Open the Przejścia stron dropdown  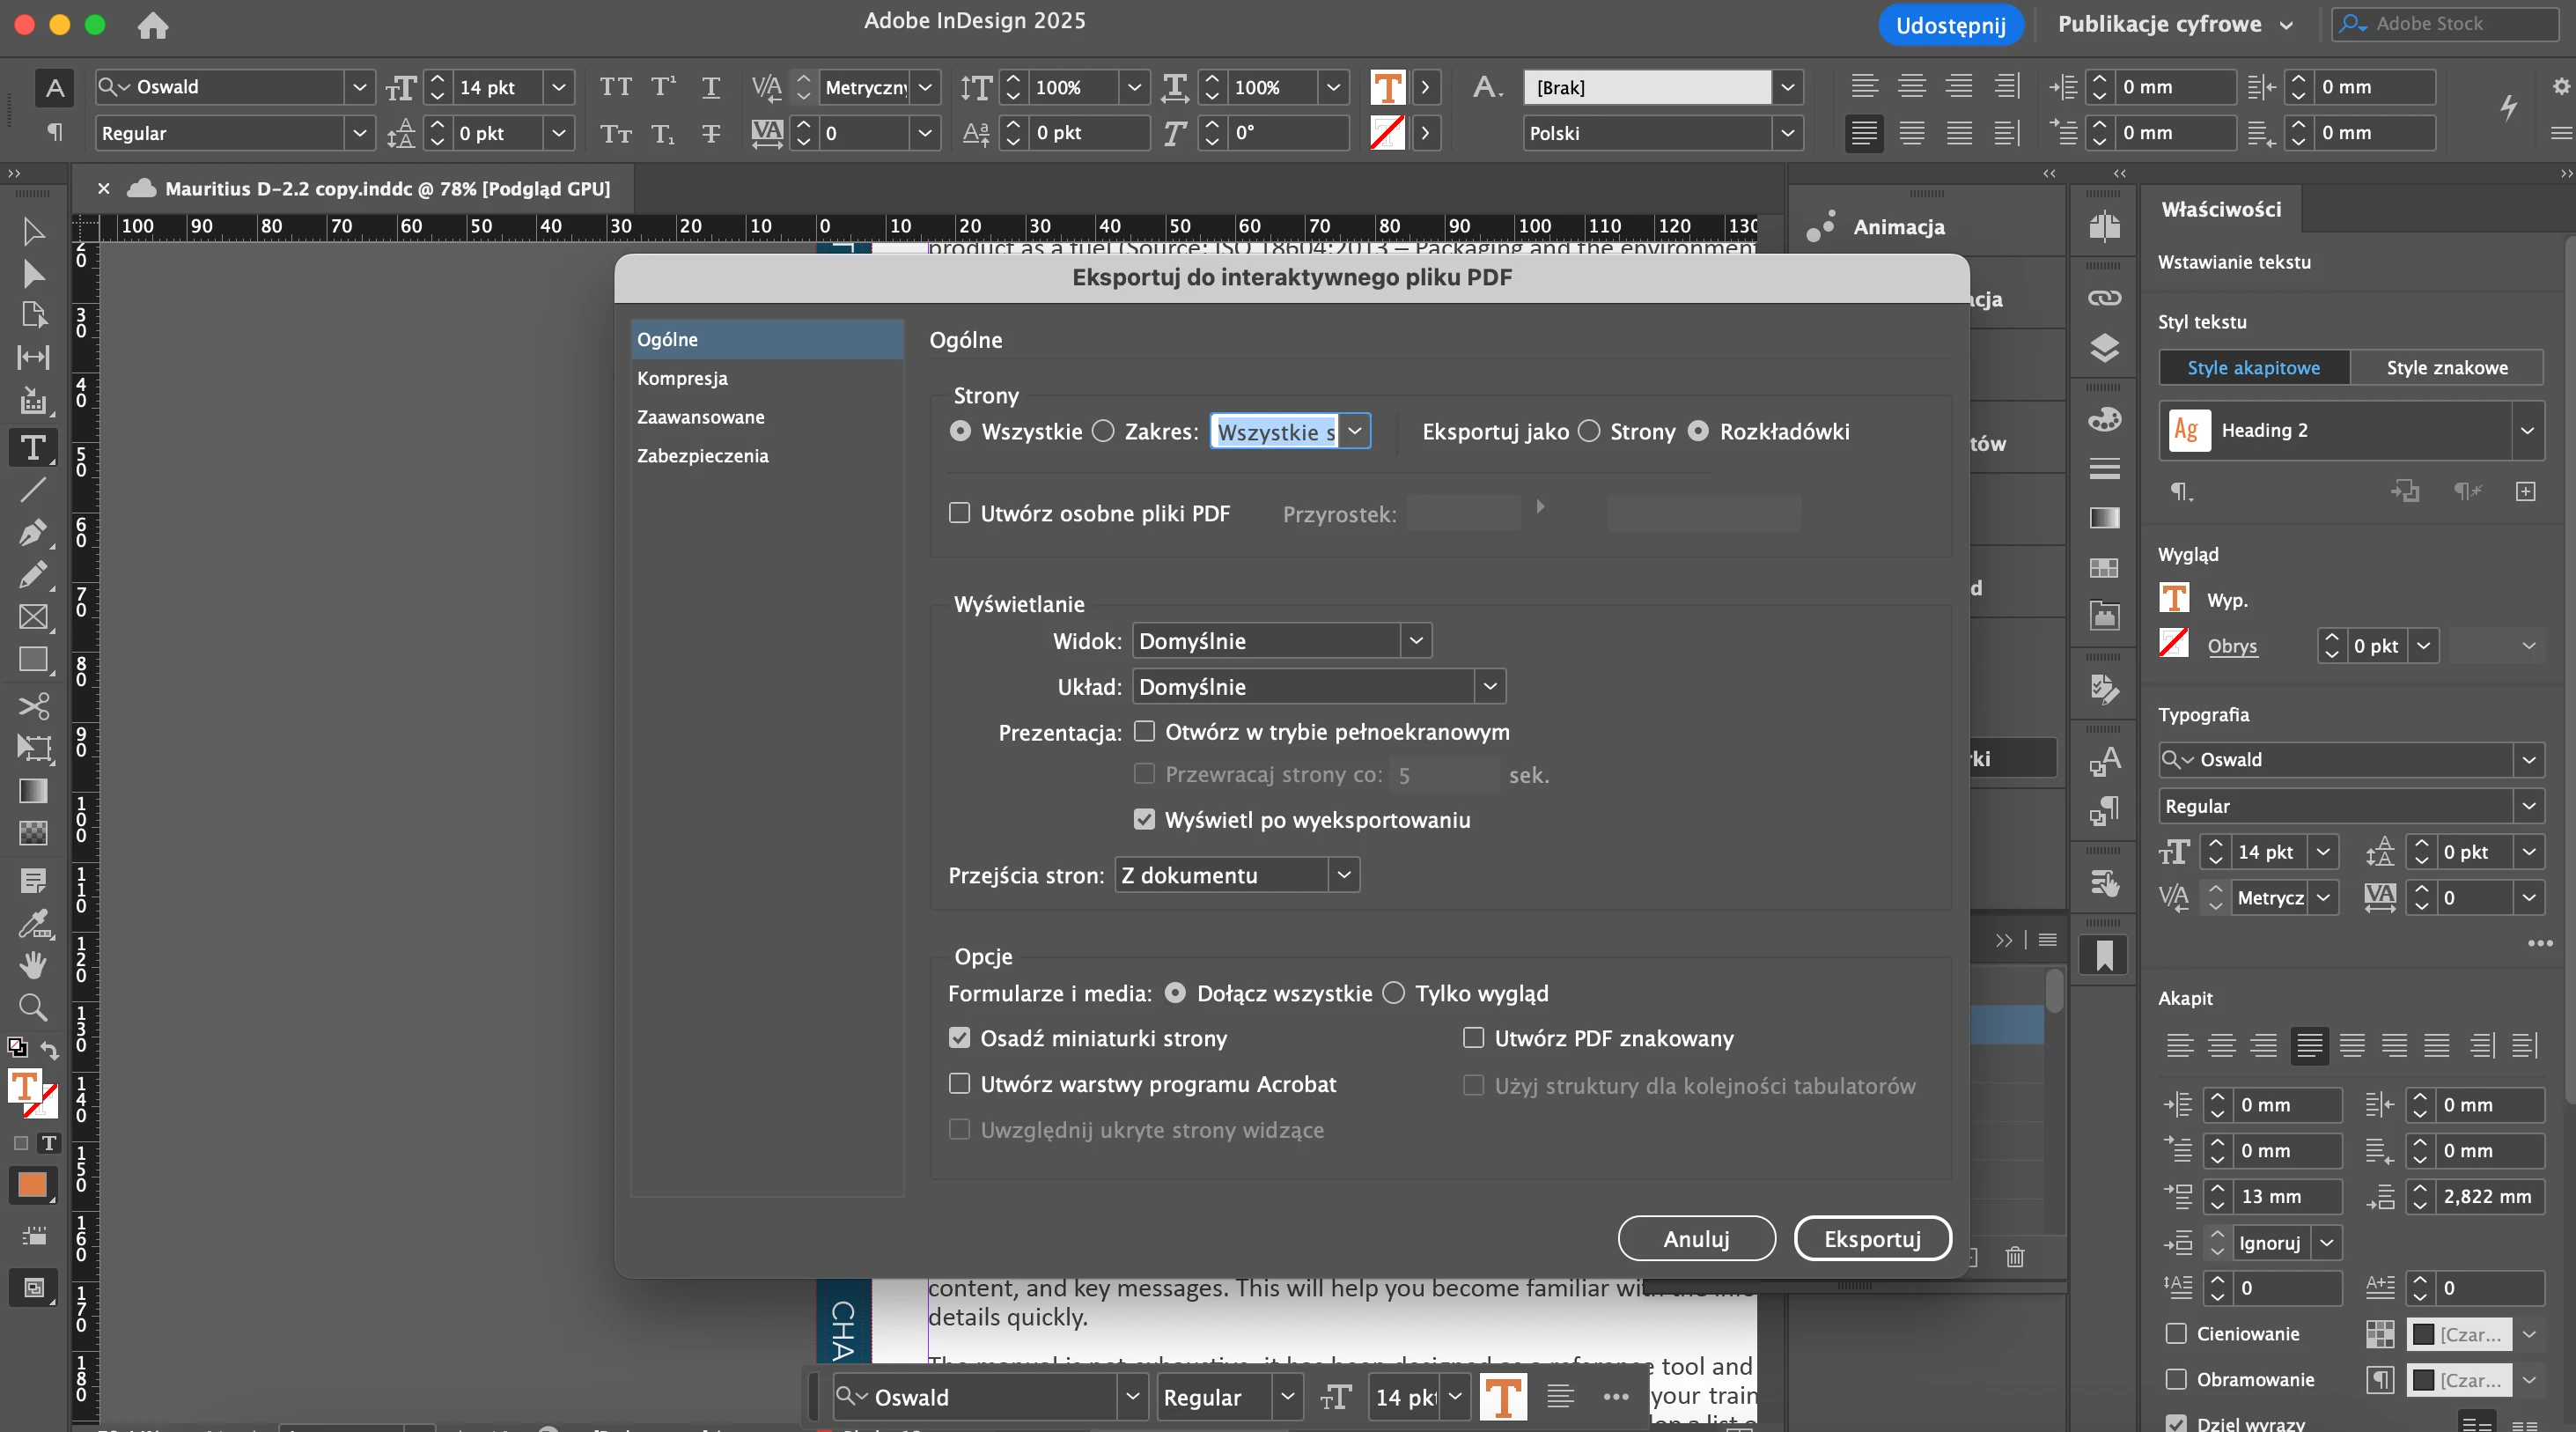point(1344,875)
